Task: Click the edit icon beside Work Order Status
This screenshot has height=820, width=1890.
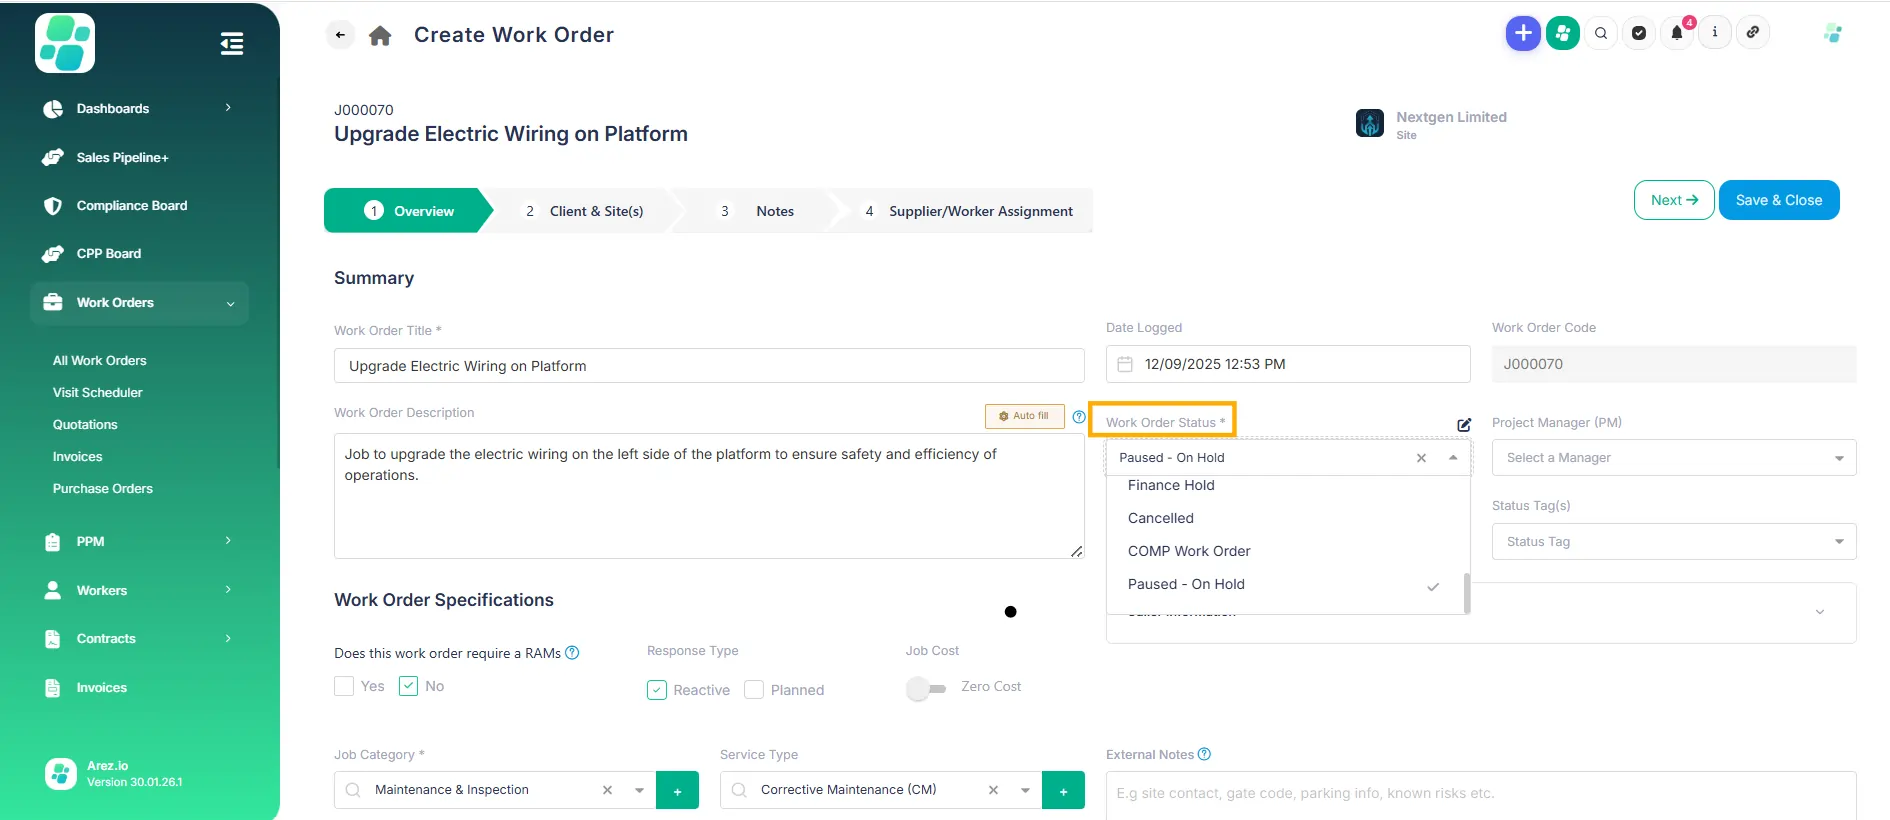Action: point(1464,425)
